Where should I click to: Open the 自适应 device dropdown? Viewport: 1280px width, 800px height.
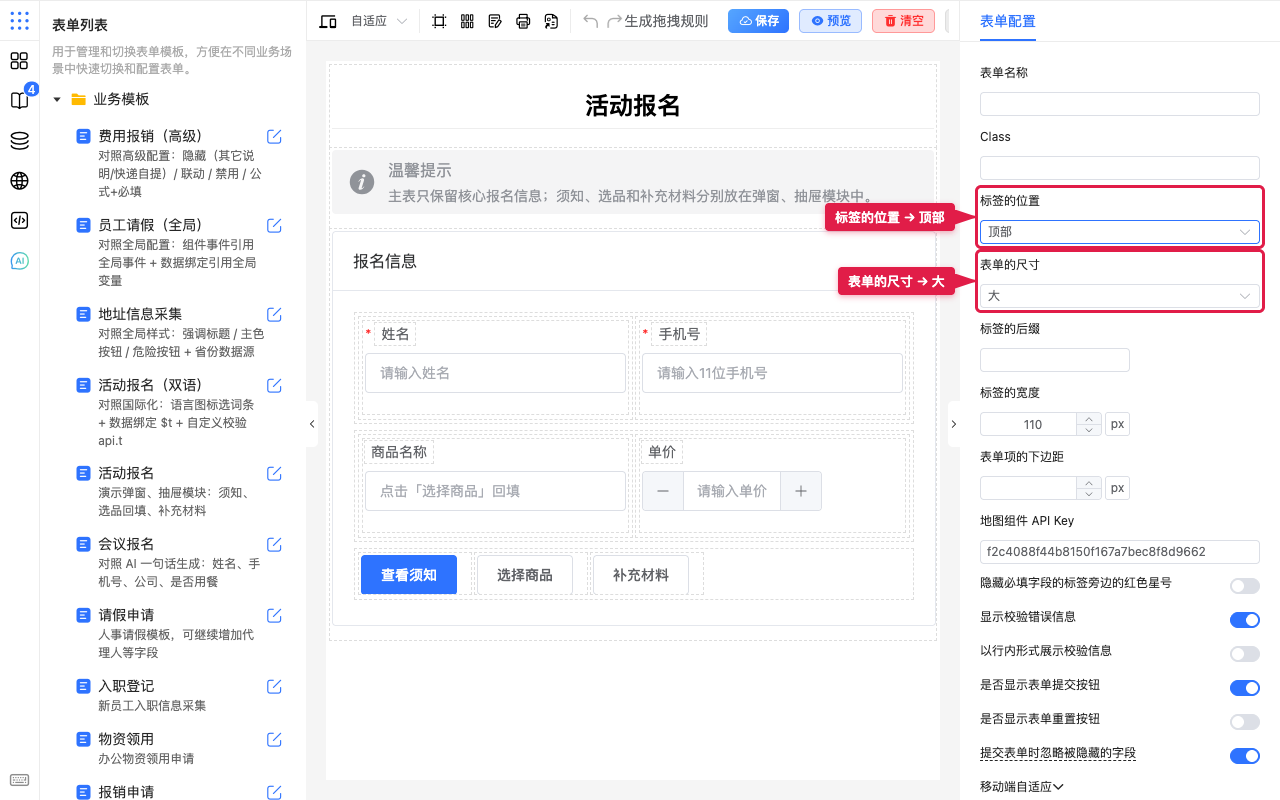pyautogui.click(x=379, y=21)
